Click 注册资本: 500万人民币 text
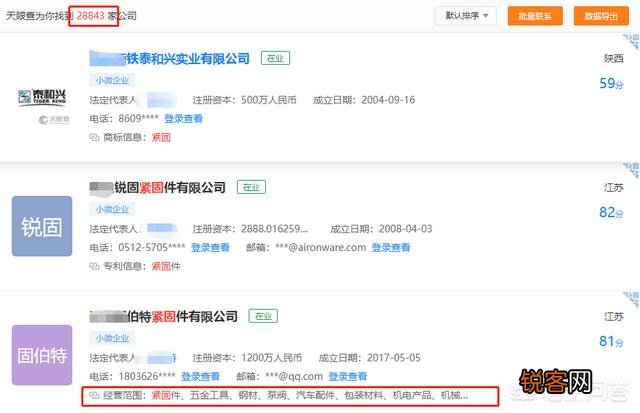The height and width of the screenshot is (413, 640). coord(244,100)
